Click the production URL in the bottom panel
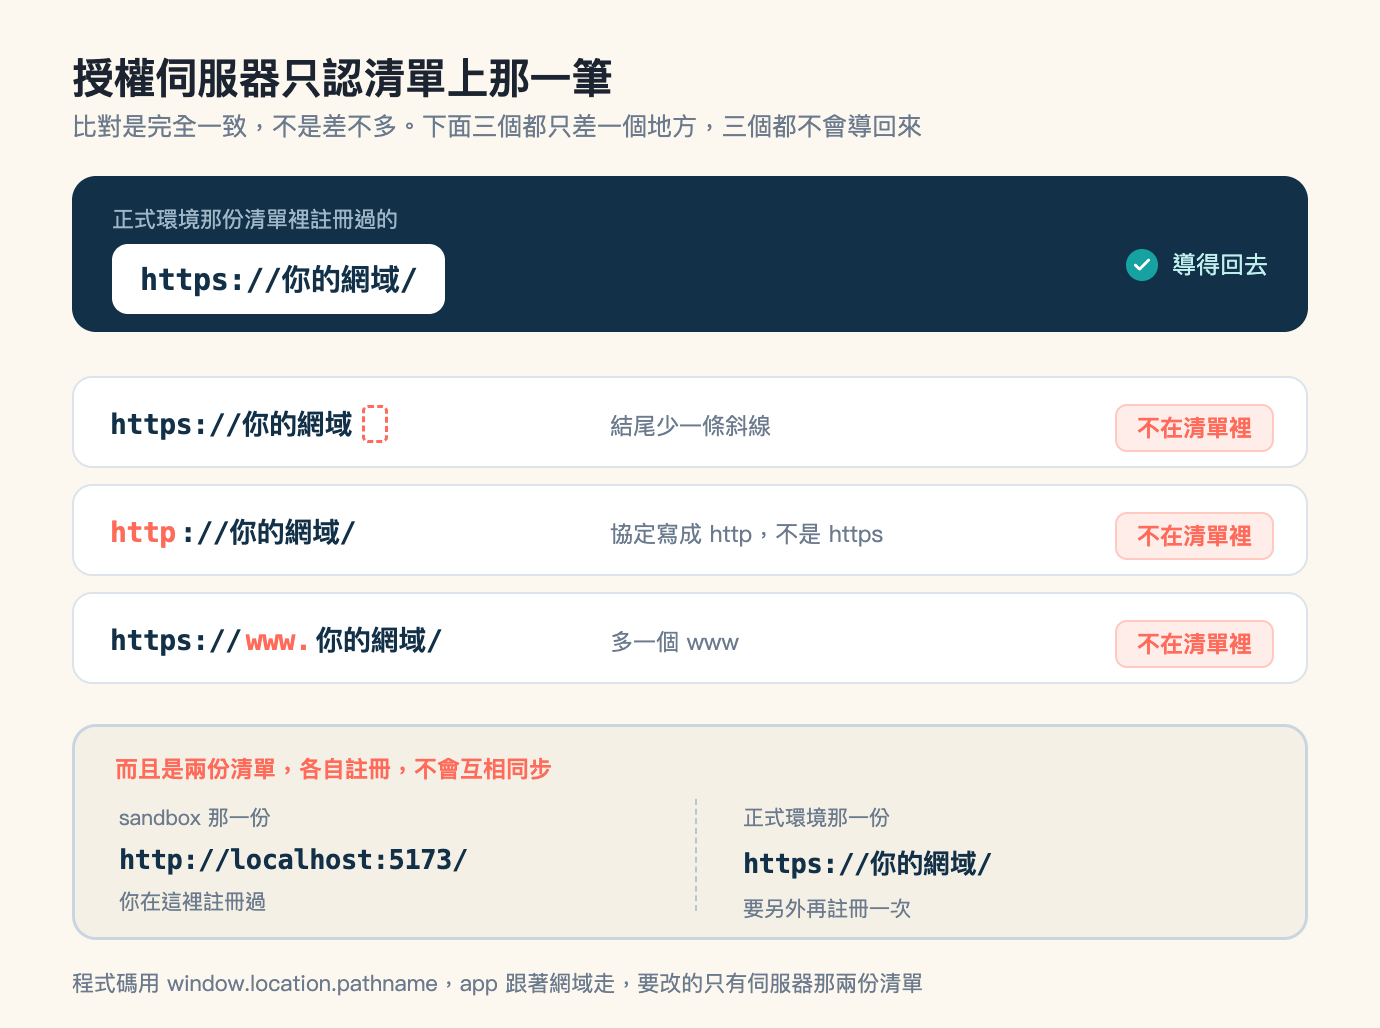The image size is (1380, 1028). tap(867, 863)
